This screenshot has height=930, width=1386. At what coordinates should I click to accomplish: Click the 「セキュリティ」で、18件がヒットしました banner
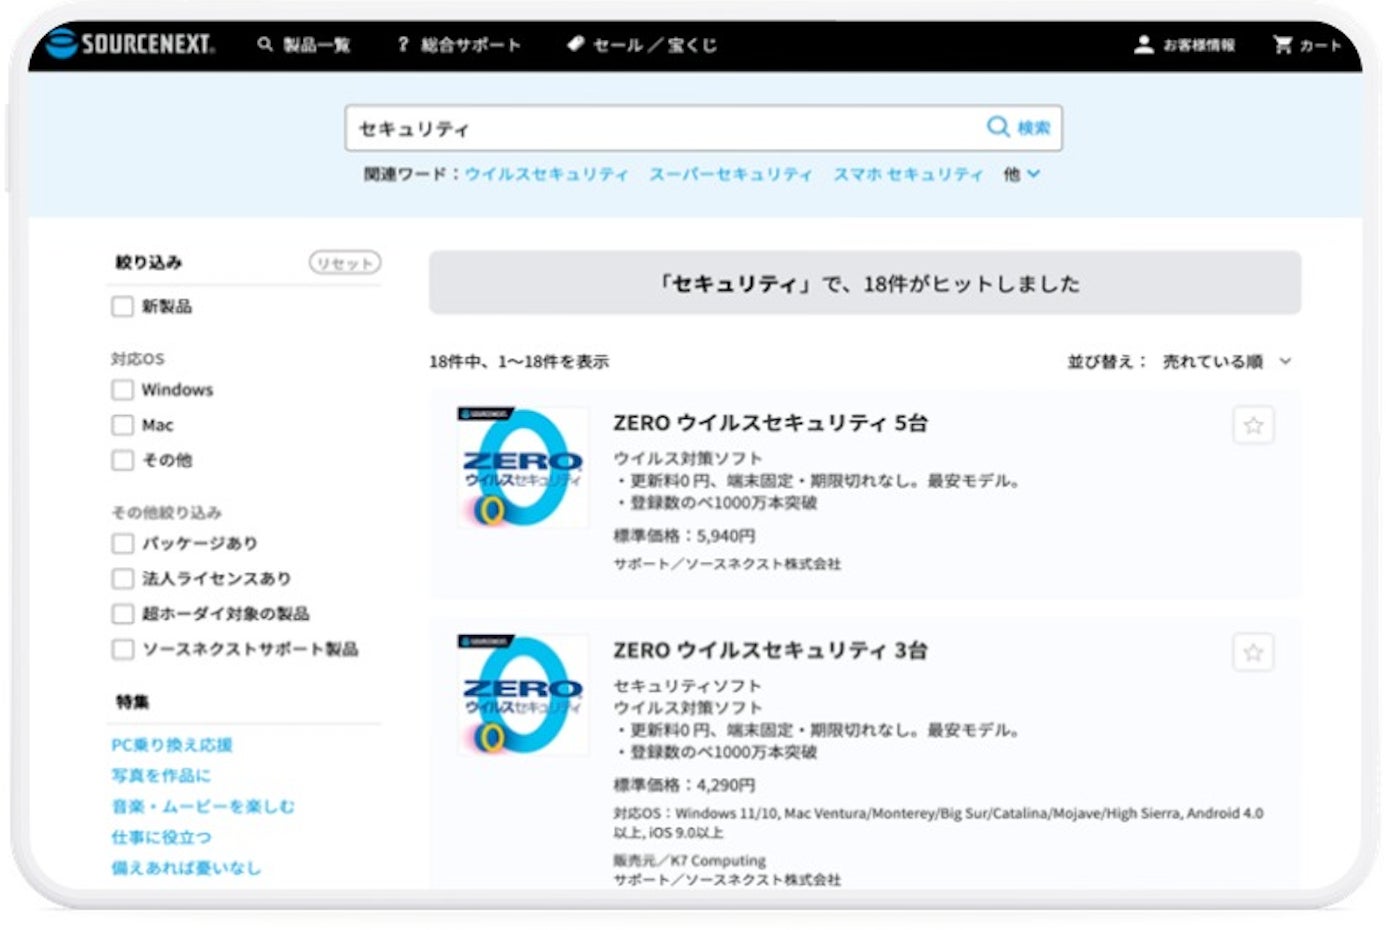[865, 283]
